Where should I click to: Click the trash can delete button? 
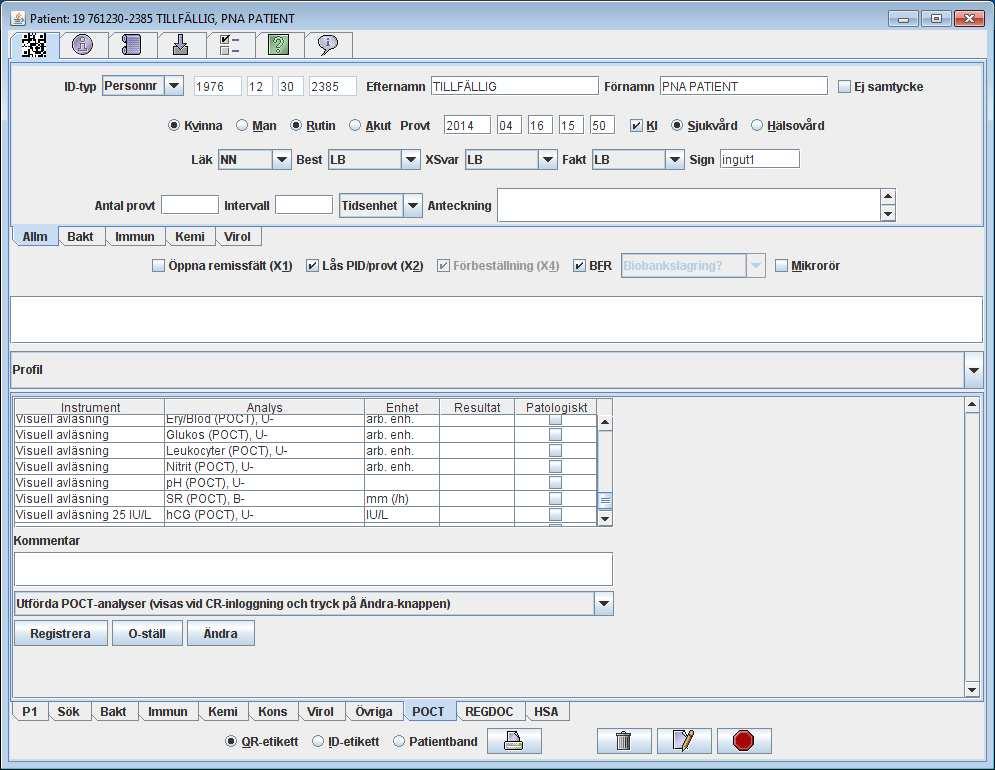pos(624,741)
